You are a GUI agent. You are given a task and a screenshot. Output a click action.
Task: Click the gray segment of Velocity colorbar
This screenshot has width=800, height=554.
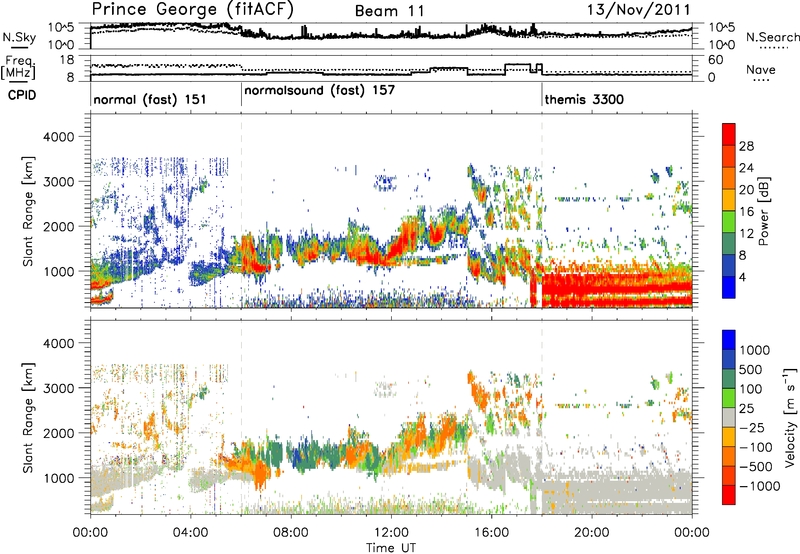pos(729,417)
